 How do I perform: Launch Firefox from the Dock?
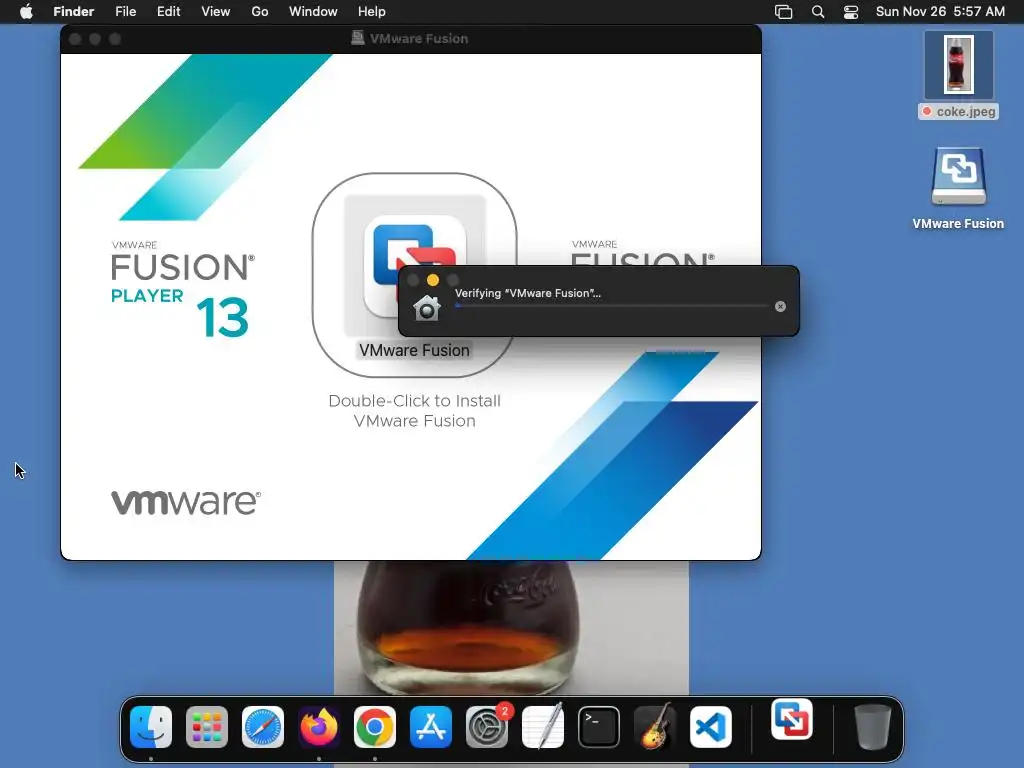(x=319, y=727)
